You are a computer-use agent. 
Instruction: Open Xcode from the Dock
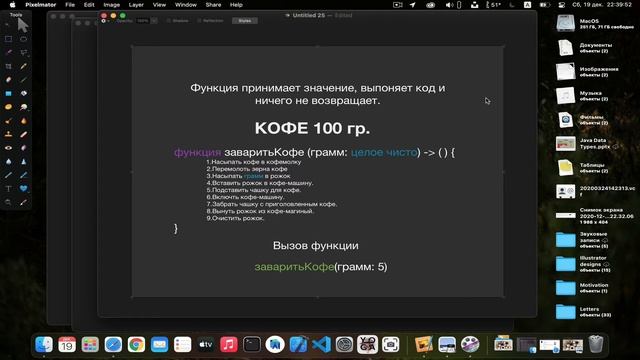298,344
